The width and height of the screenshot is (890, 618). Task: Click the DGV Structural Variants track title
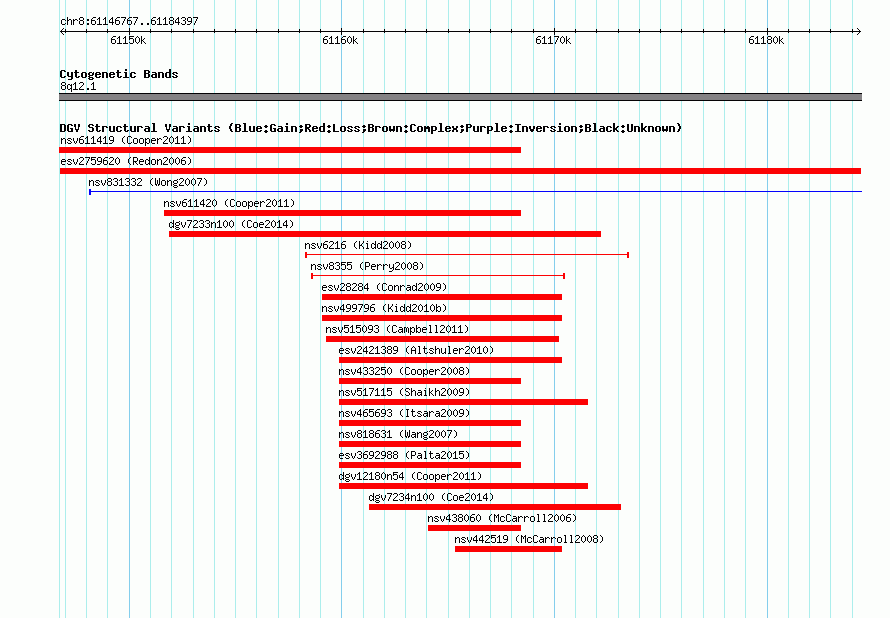[371, 128]
